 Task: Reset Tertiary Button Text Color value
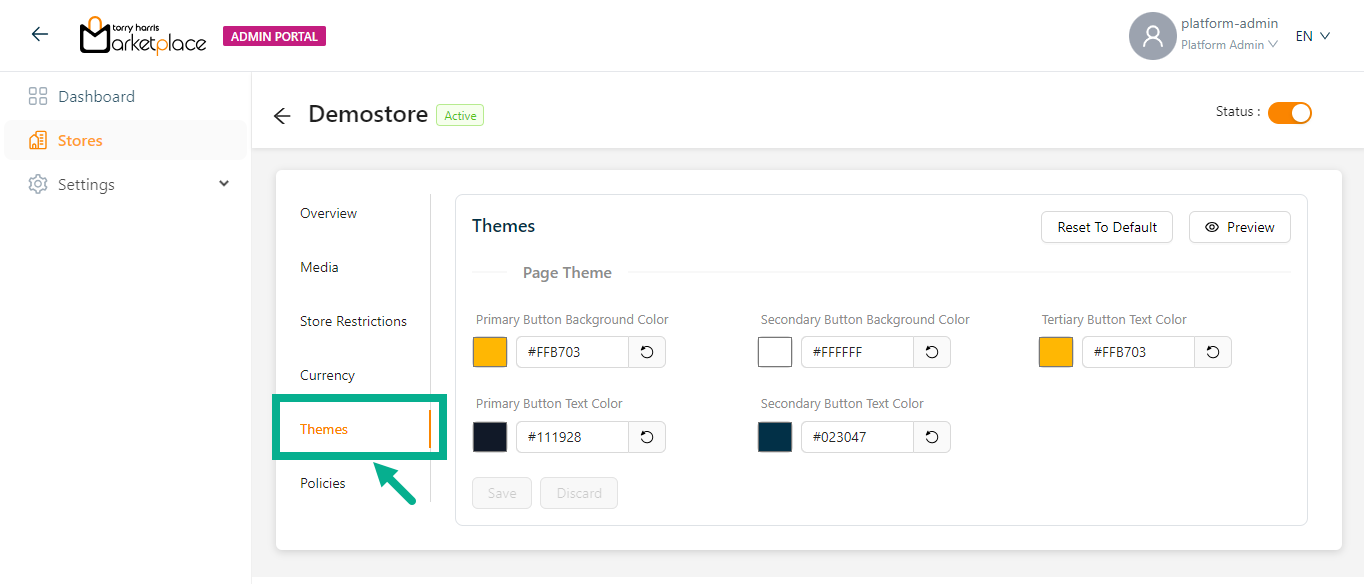click(1213, 352)
